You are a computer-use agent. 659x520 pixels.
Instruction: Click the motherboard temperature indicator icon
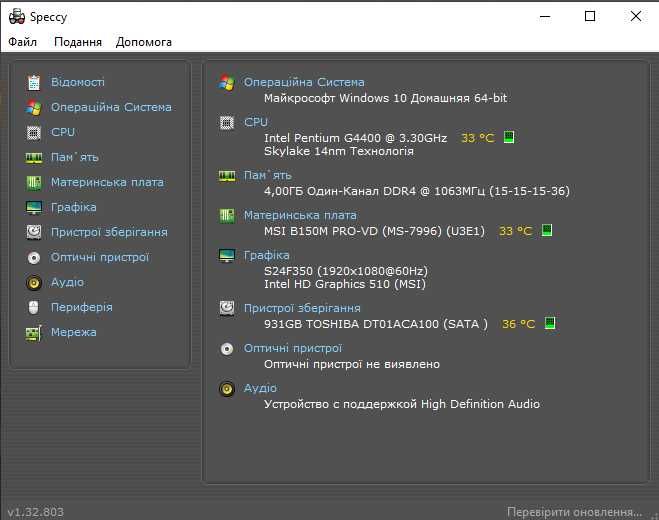coord(547,230)
